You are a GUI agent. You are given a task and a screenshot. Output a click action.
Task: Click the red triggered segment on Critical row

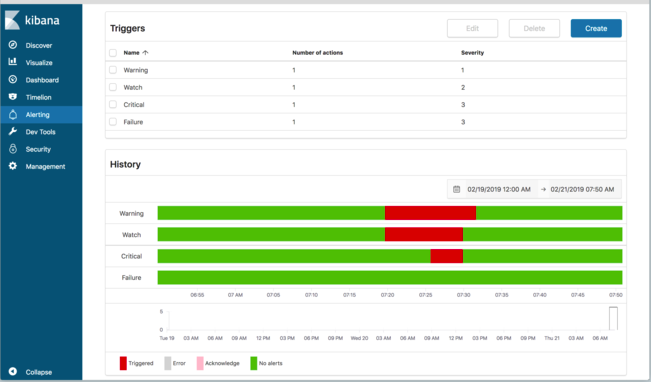point(447,256)
